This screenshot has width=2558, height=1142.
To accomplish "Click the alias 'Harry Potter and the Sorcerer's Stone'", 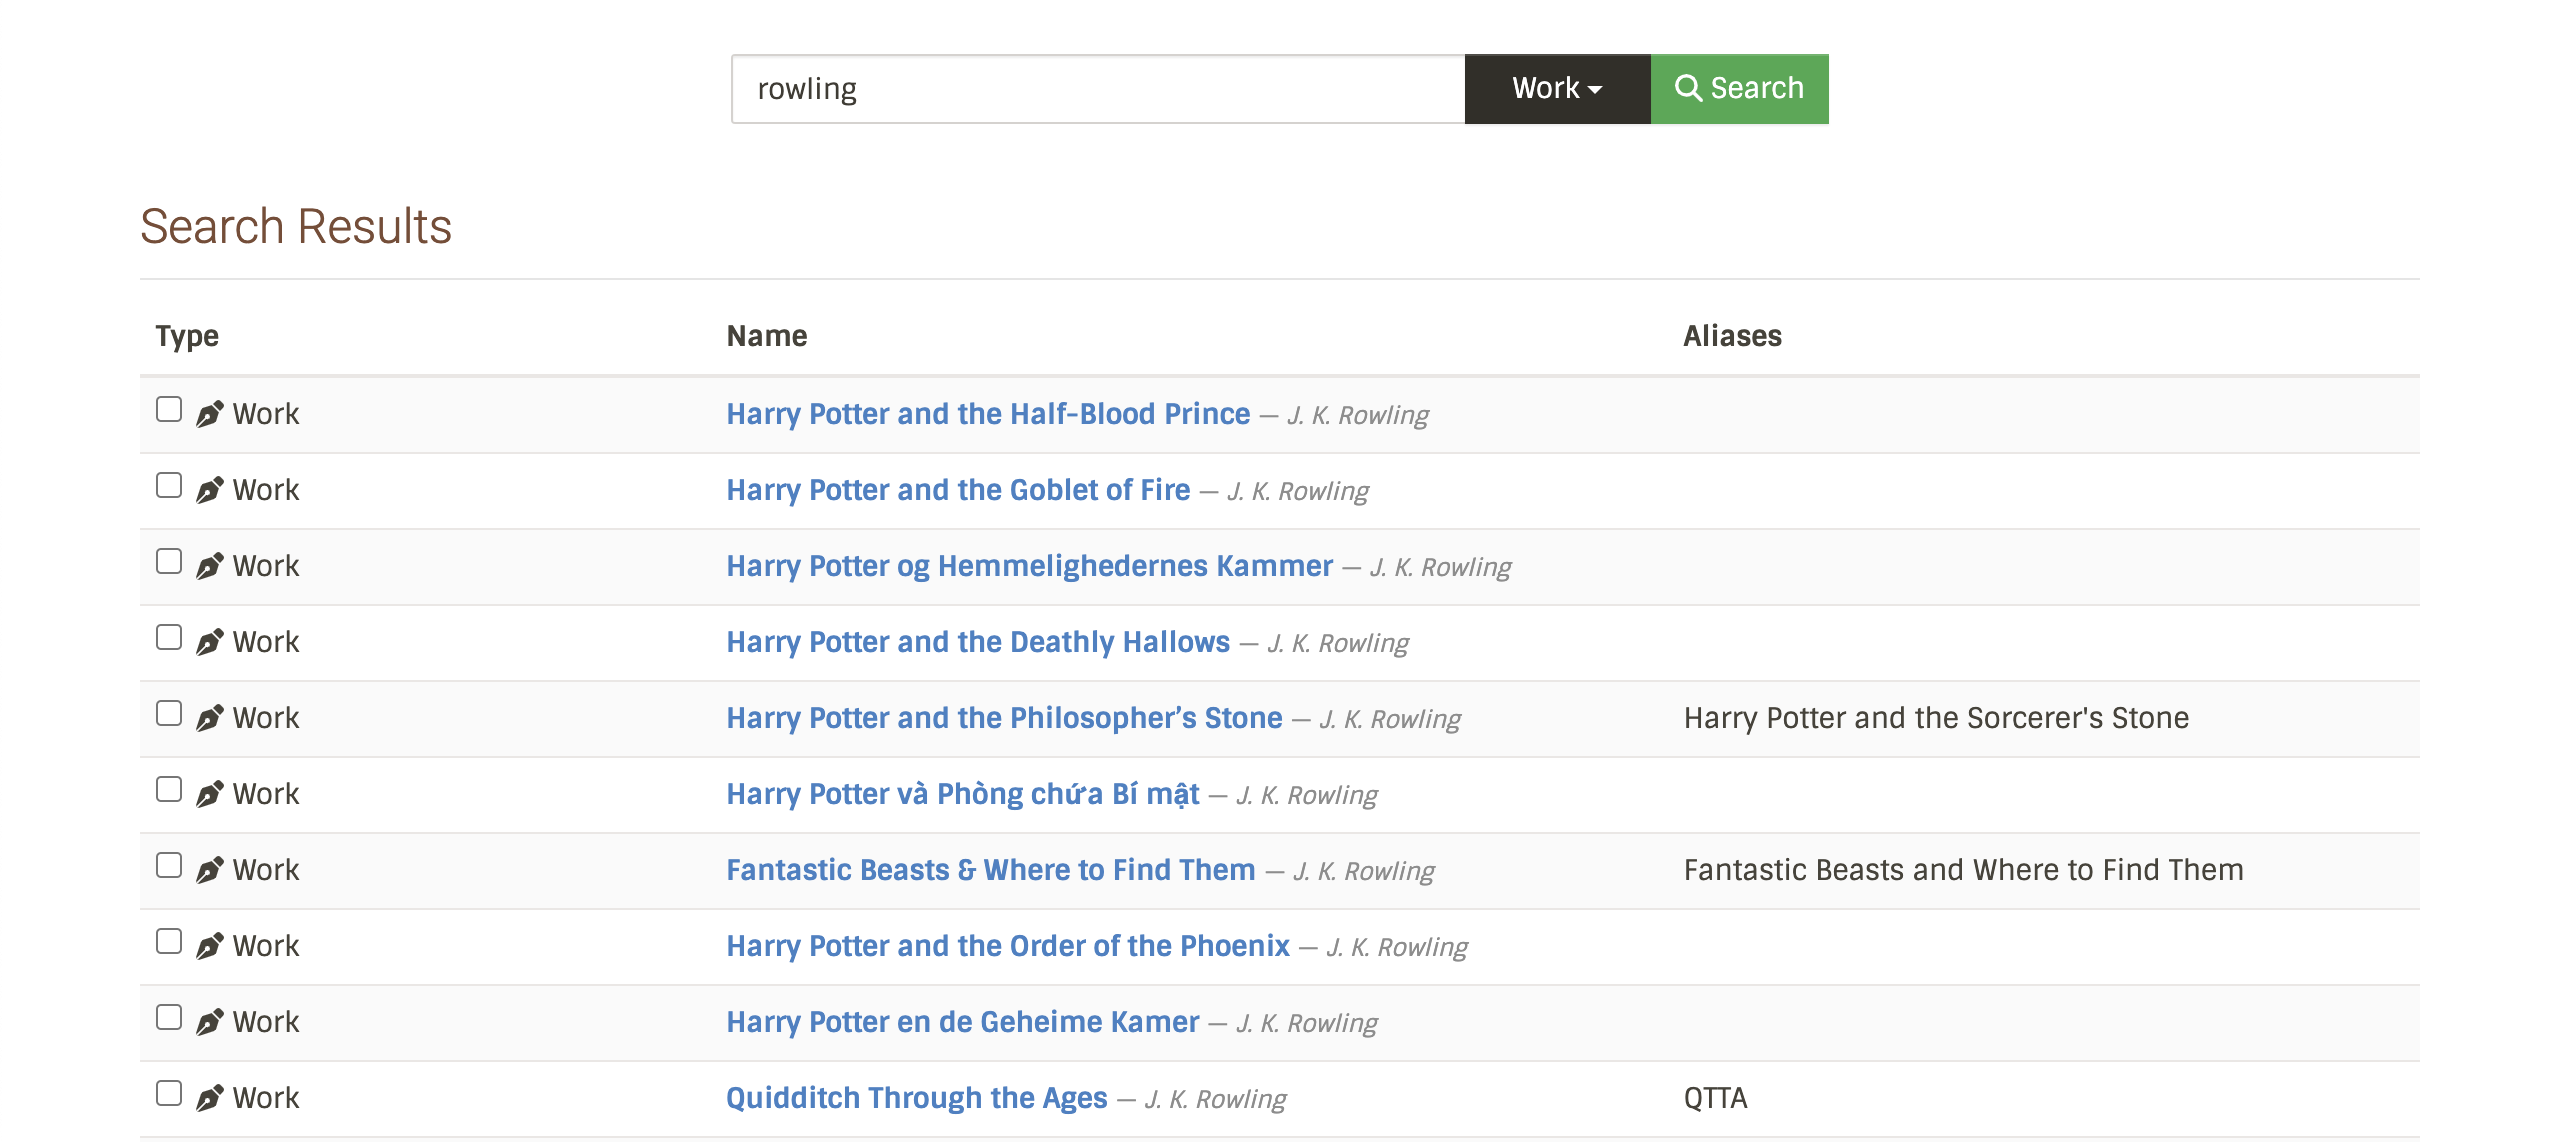I will tap(1936, 718).
